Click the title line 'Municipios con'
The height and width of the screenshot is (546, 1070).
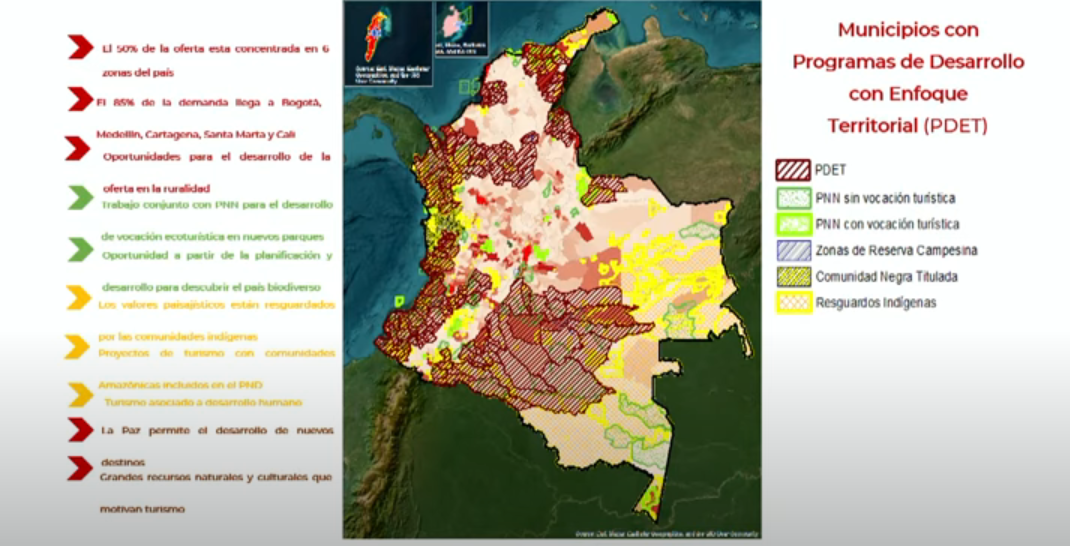[908, 30]
